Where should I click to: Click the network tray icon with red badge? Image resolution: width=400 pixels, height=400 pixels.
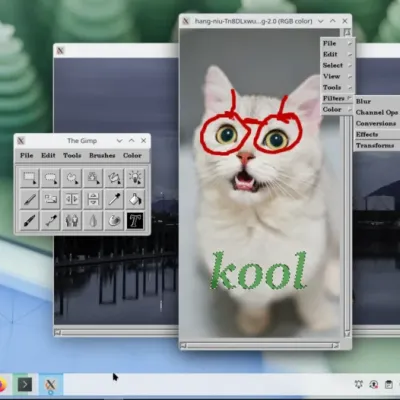click(x=374, y=384)
